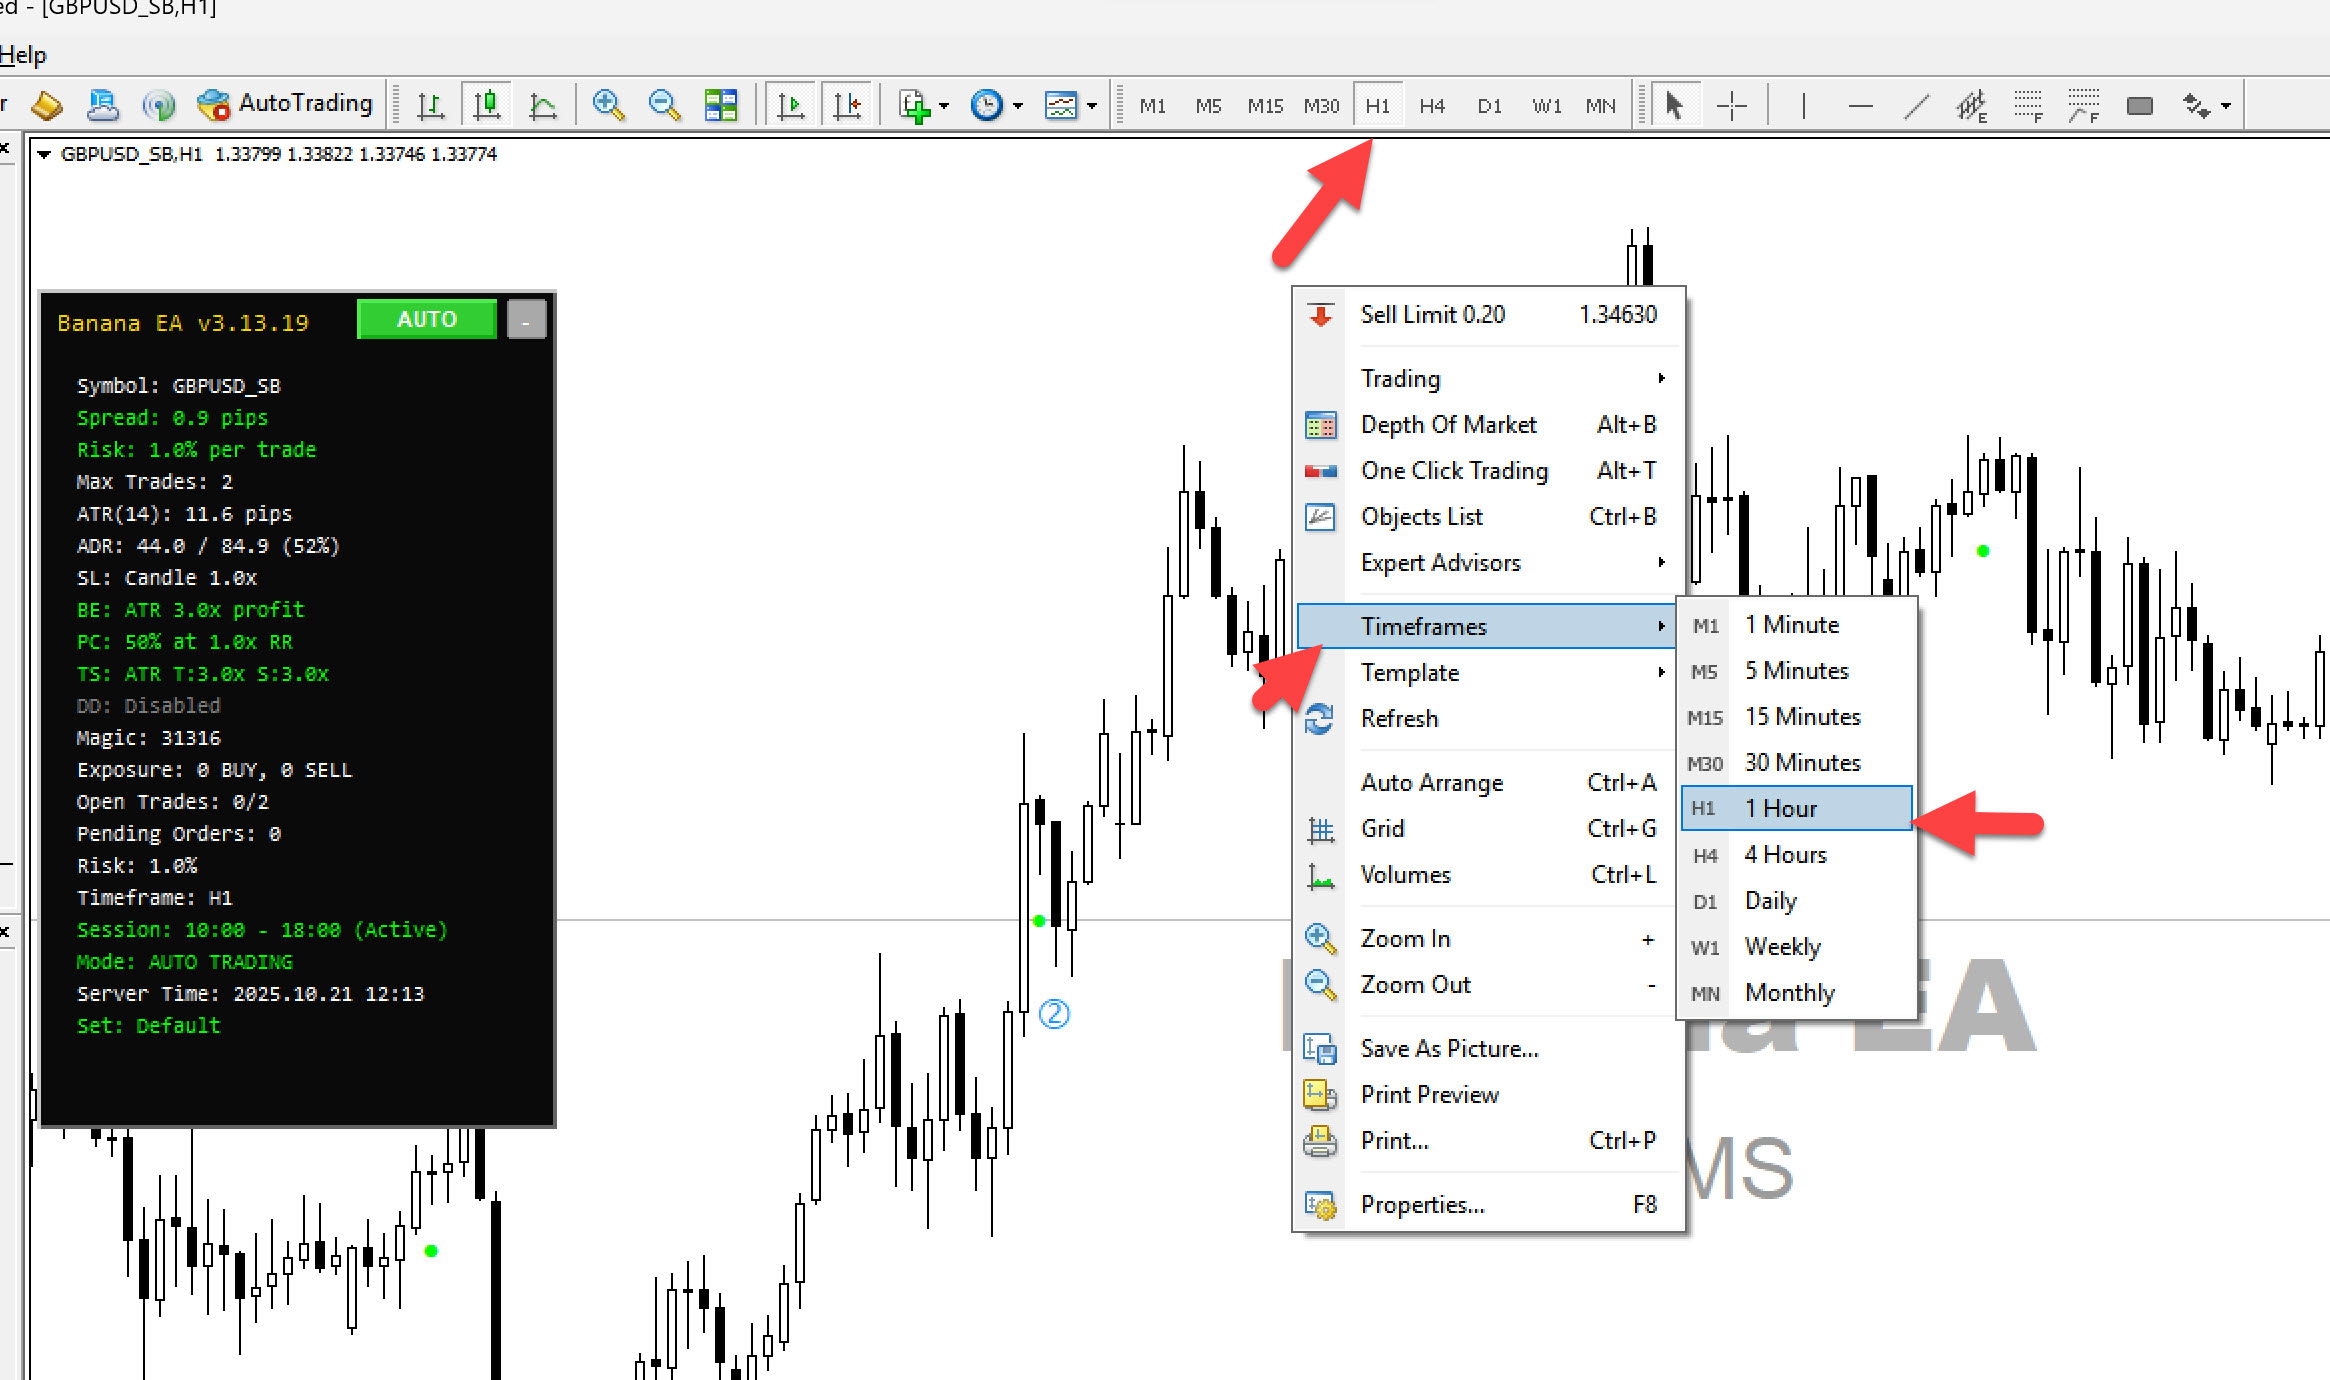This screenshot has height=1380, width=2330.
Task: Choose Properties... from the context menu
Action: click(x=1422, y=1204)
